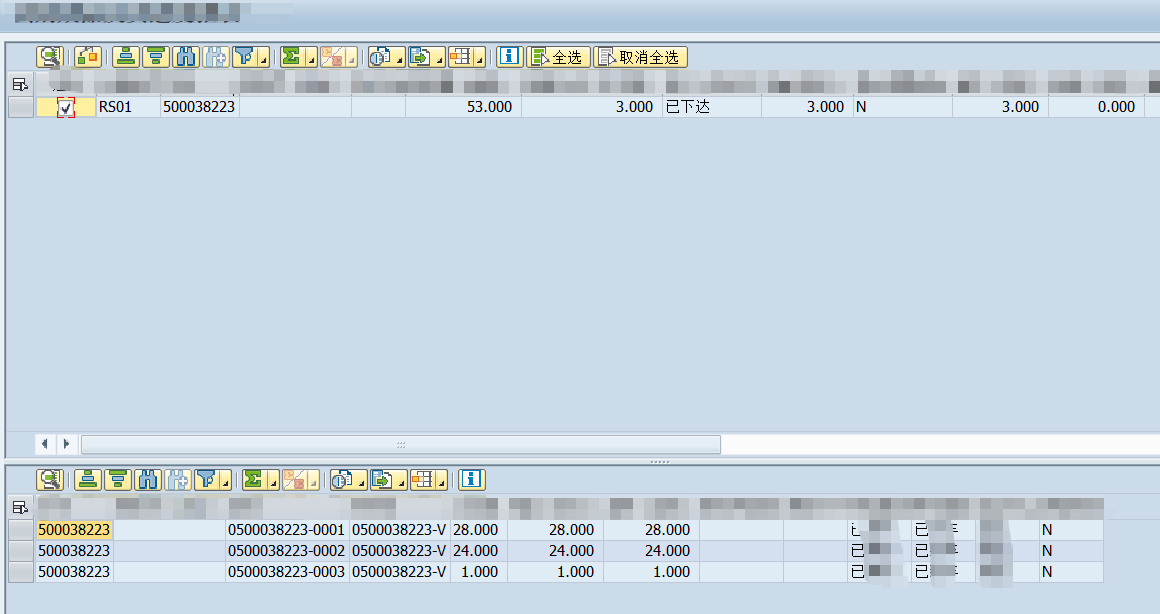Expand Export dropdown arrow in lower toolbar

(x=401, y=482)
